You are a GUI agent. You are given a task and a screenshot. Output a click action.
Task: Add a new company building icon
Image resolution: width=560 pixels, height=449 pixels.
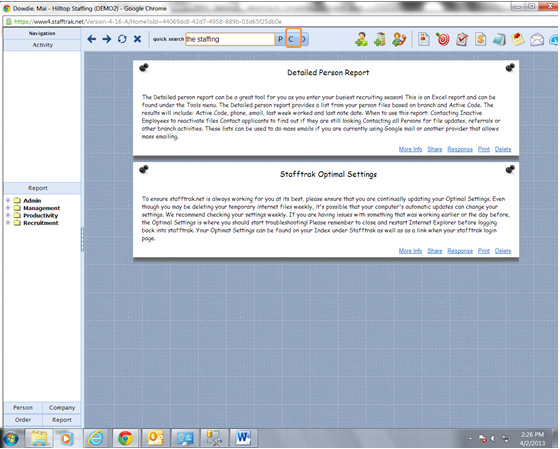tap(380, 39)
